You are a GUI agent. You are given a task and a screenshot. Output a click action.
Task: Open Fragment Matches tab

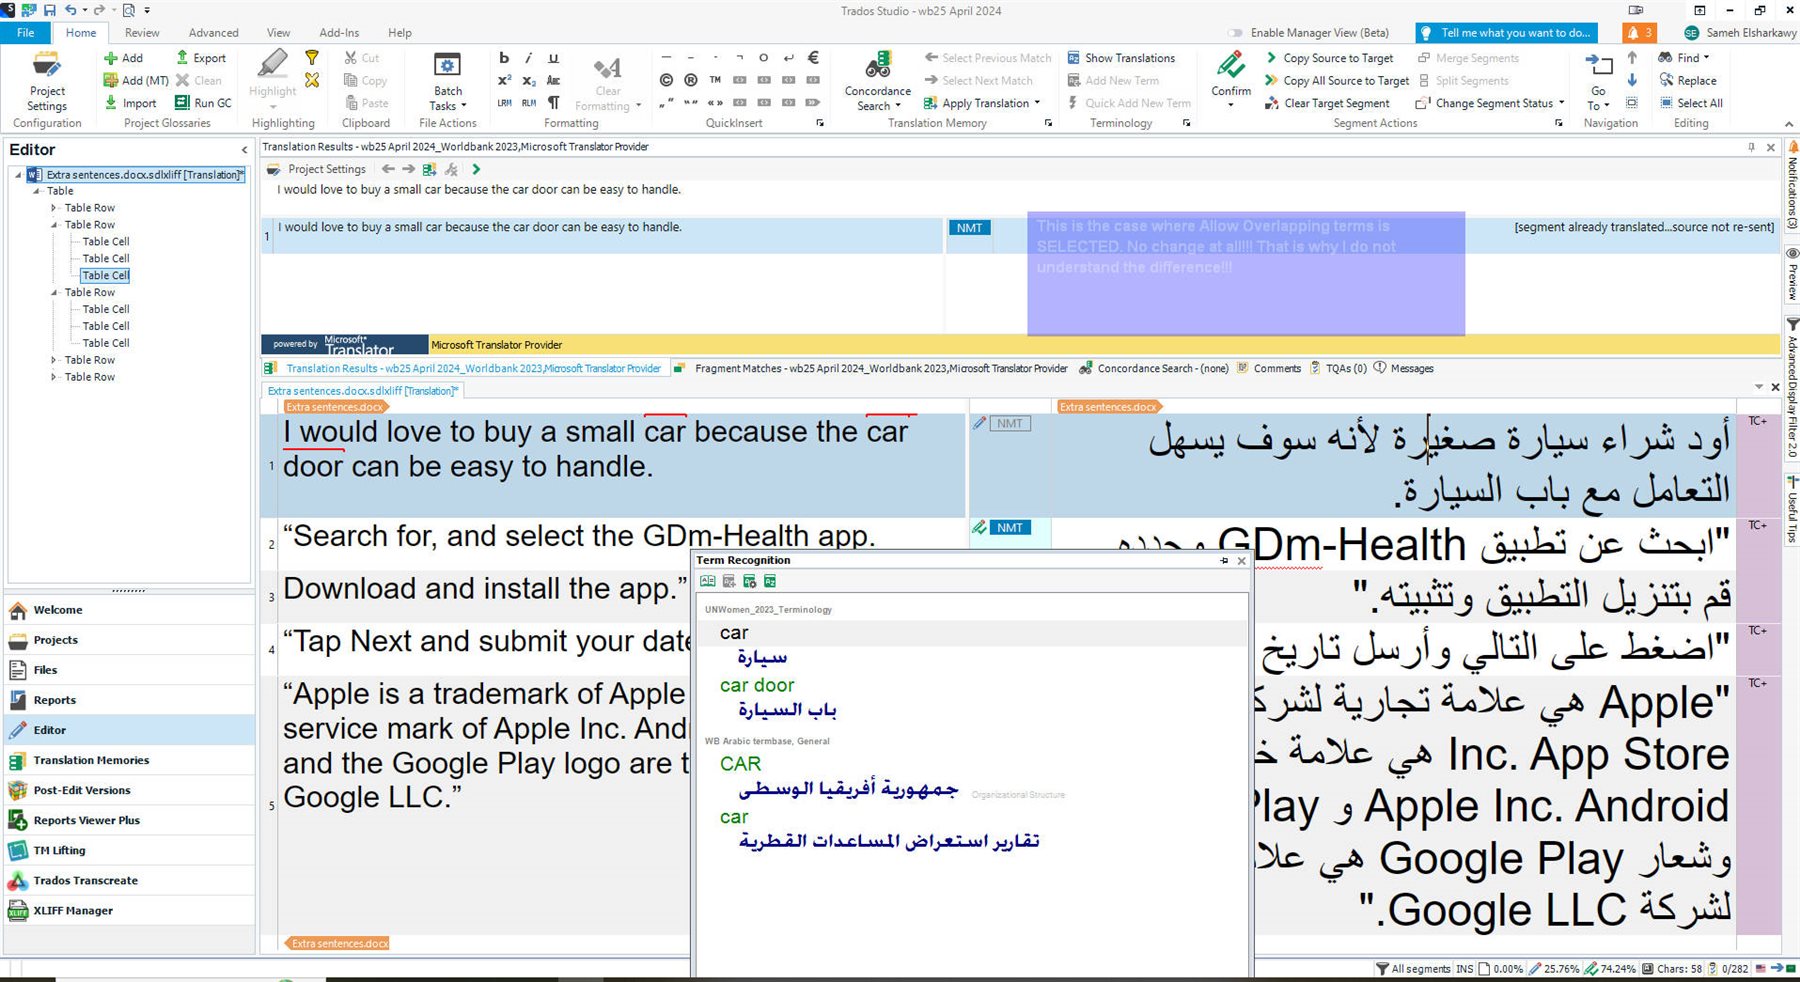[x=870, y=369]
